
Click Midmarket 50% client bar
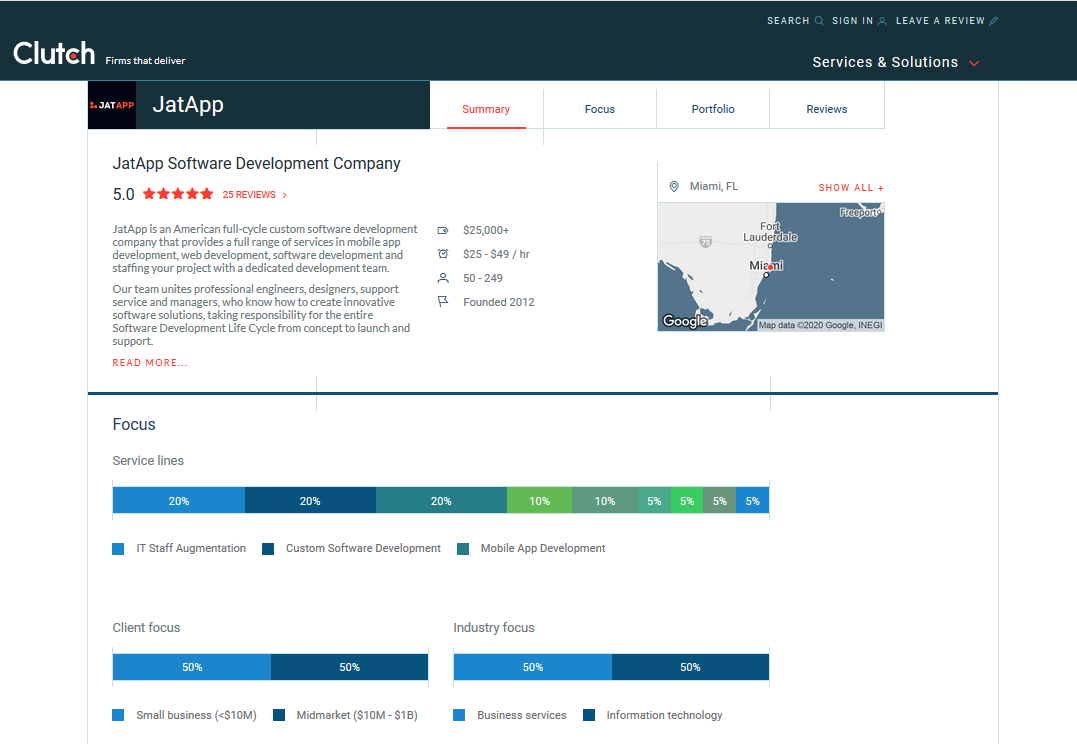(350, 667)
